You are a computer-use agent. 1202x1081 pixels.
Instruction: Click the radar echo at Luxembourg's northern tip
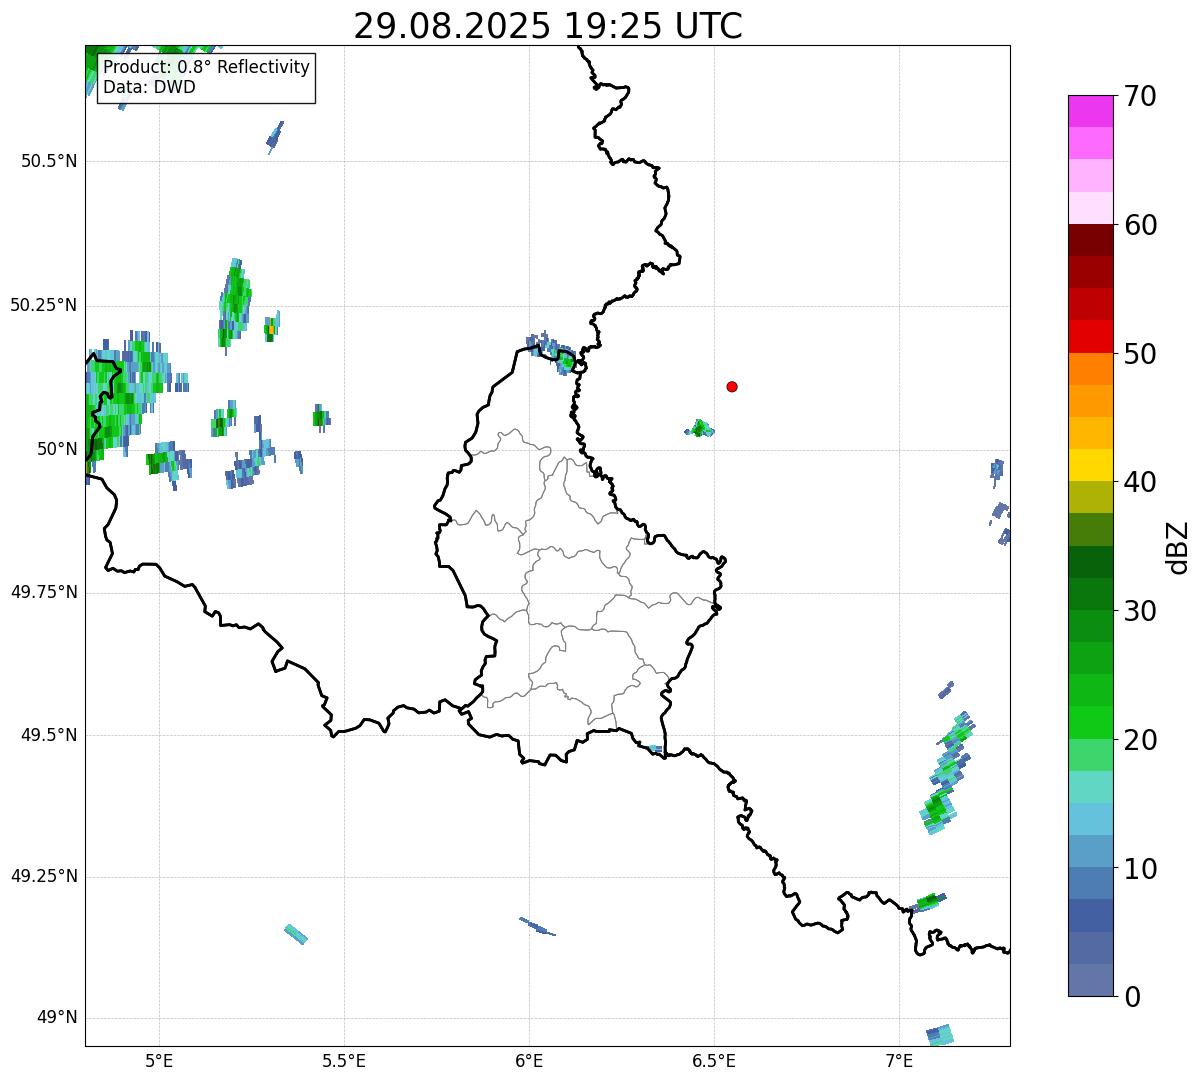tap(553, 352)
